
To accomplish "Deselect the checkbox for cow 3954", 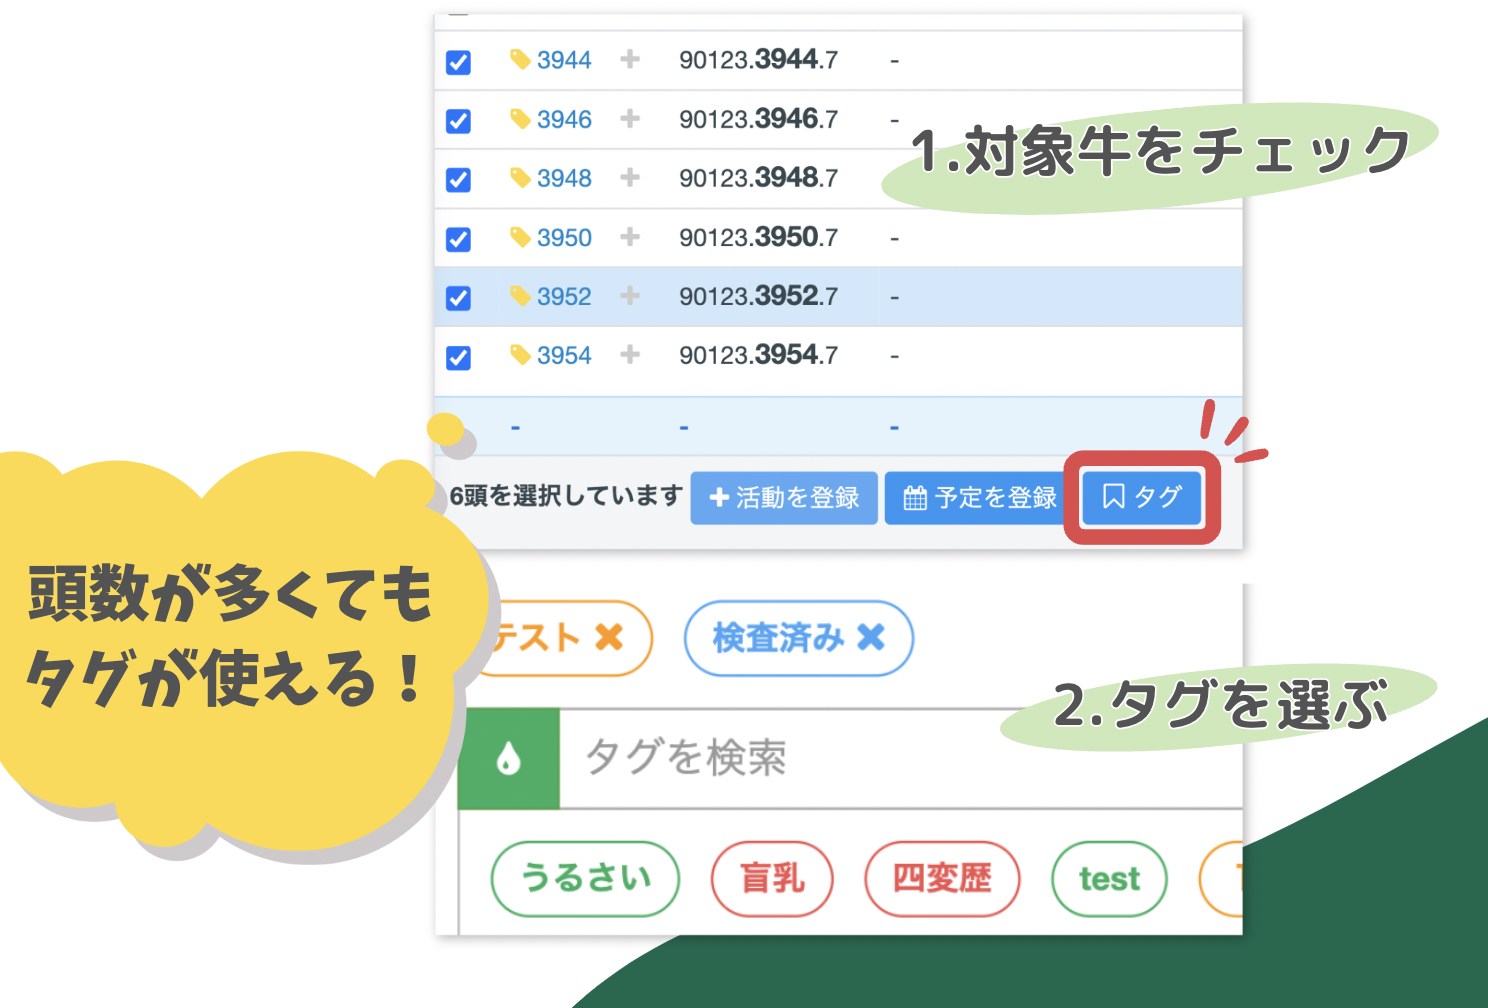I will (458, 358).
